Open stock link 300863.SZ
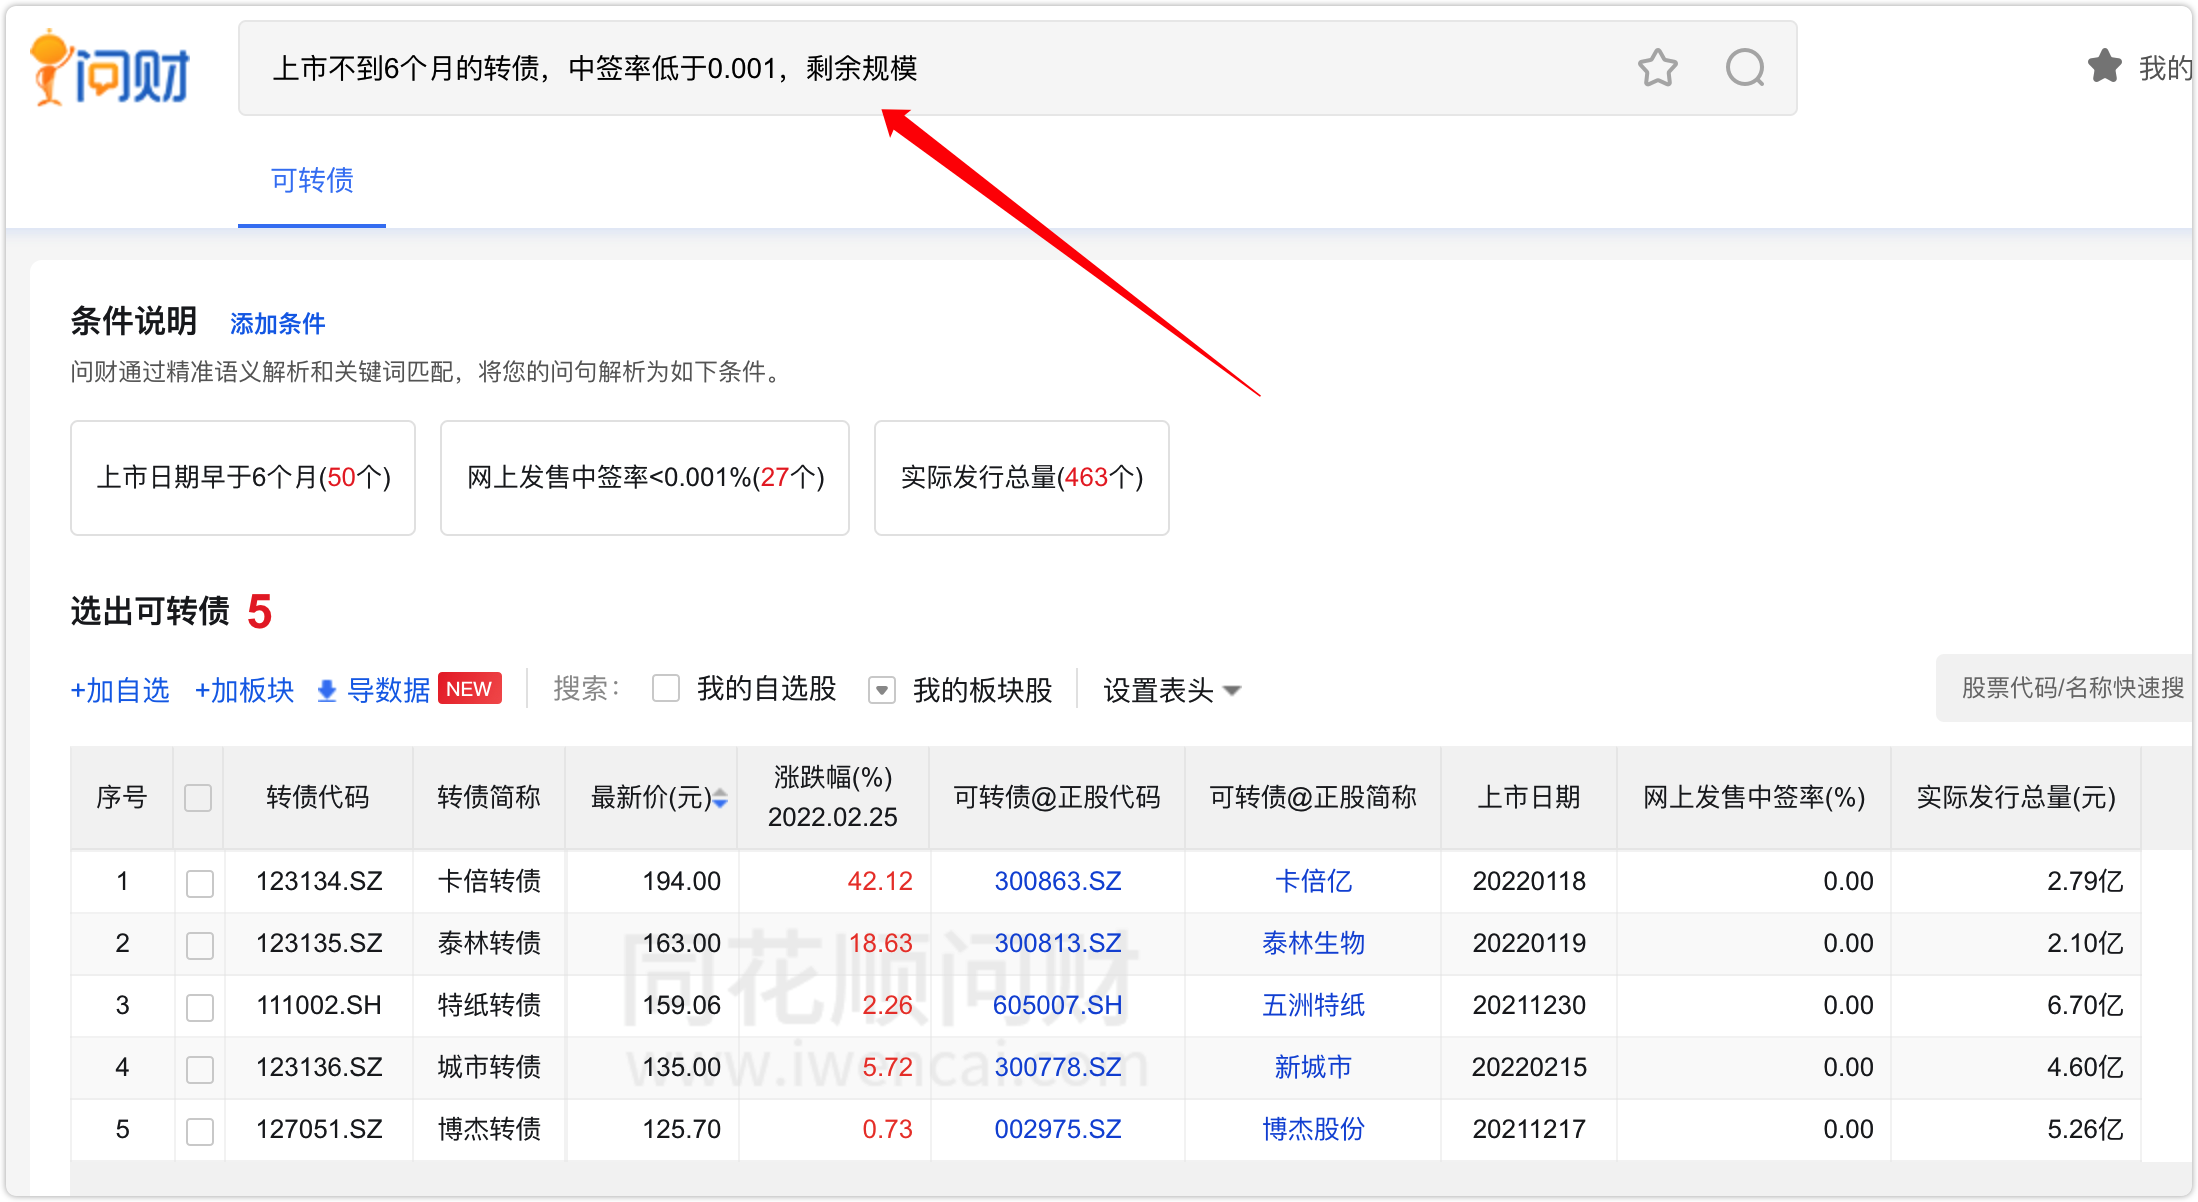This screenshot has width=2198, height=1202. click(x=1057, y=881)
